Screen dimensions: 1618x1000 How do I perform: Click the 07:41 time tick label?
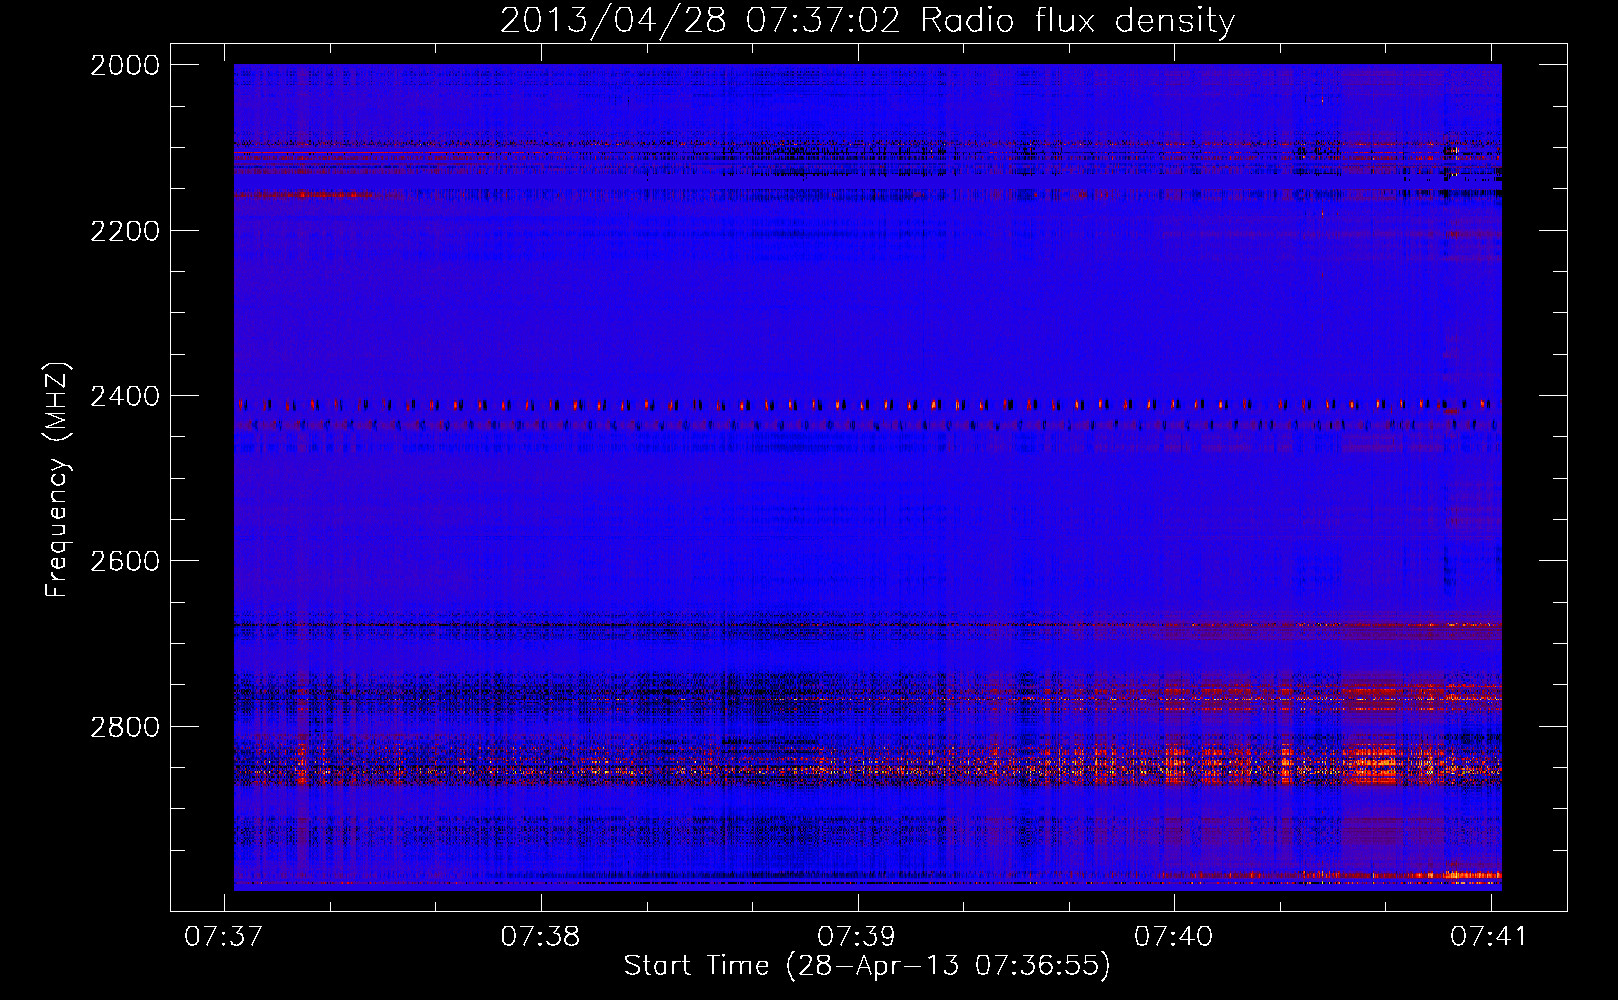coord(1490,936)
